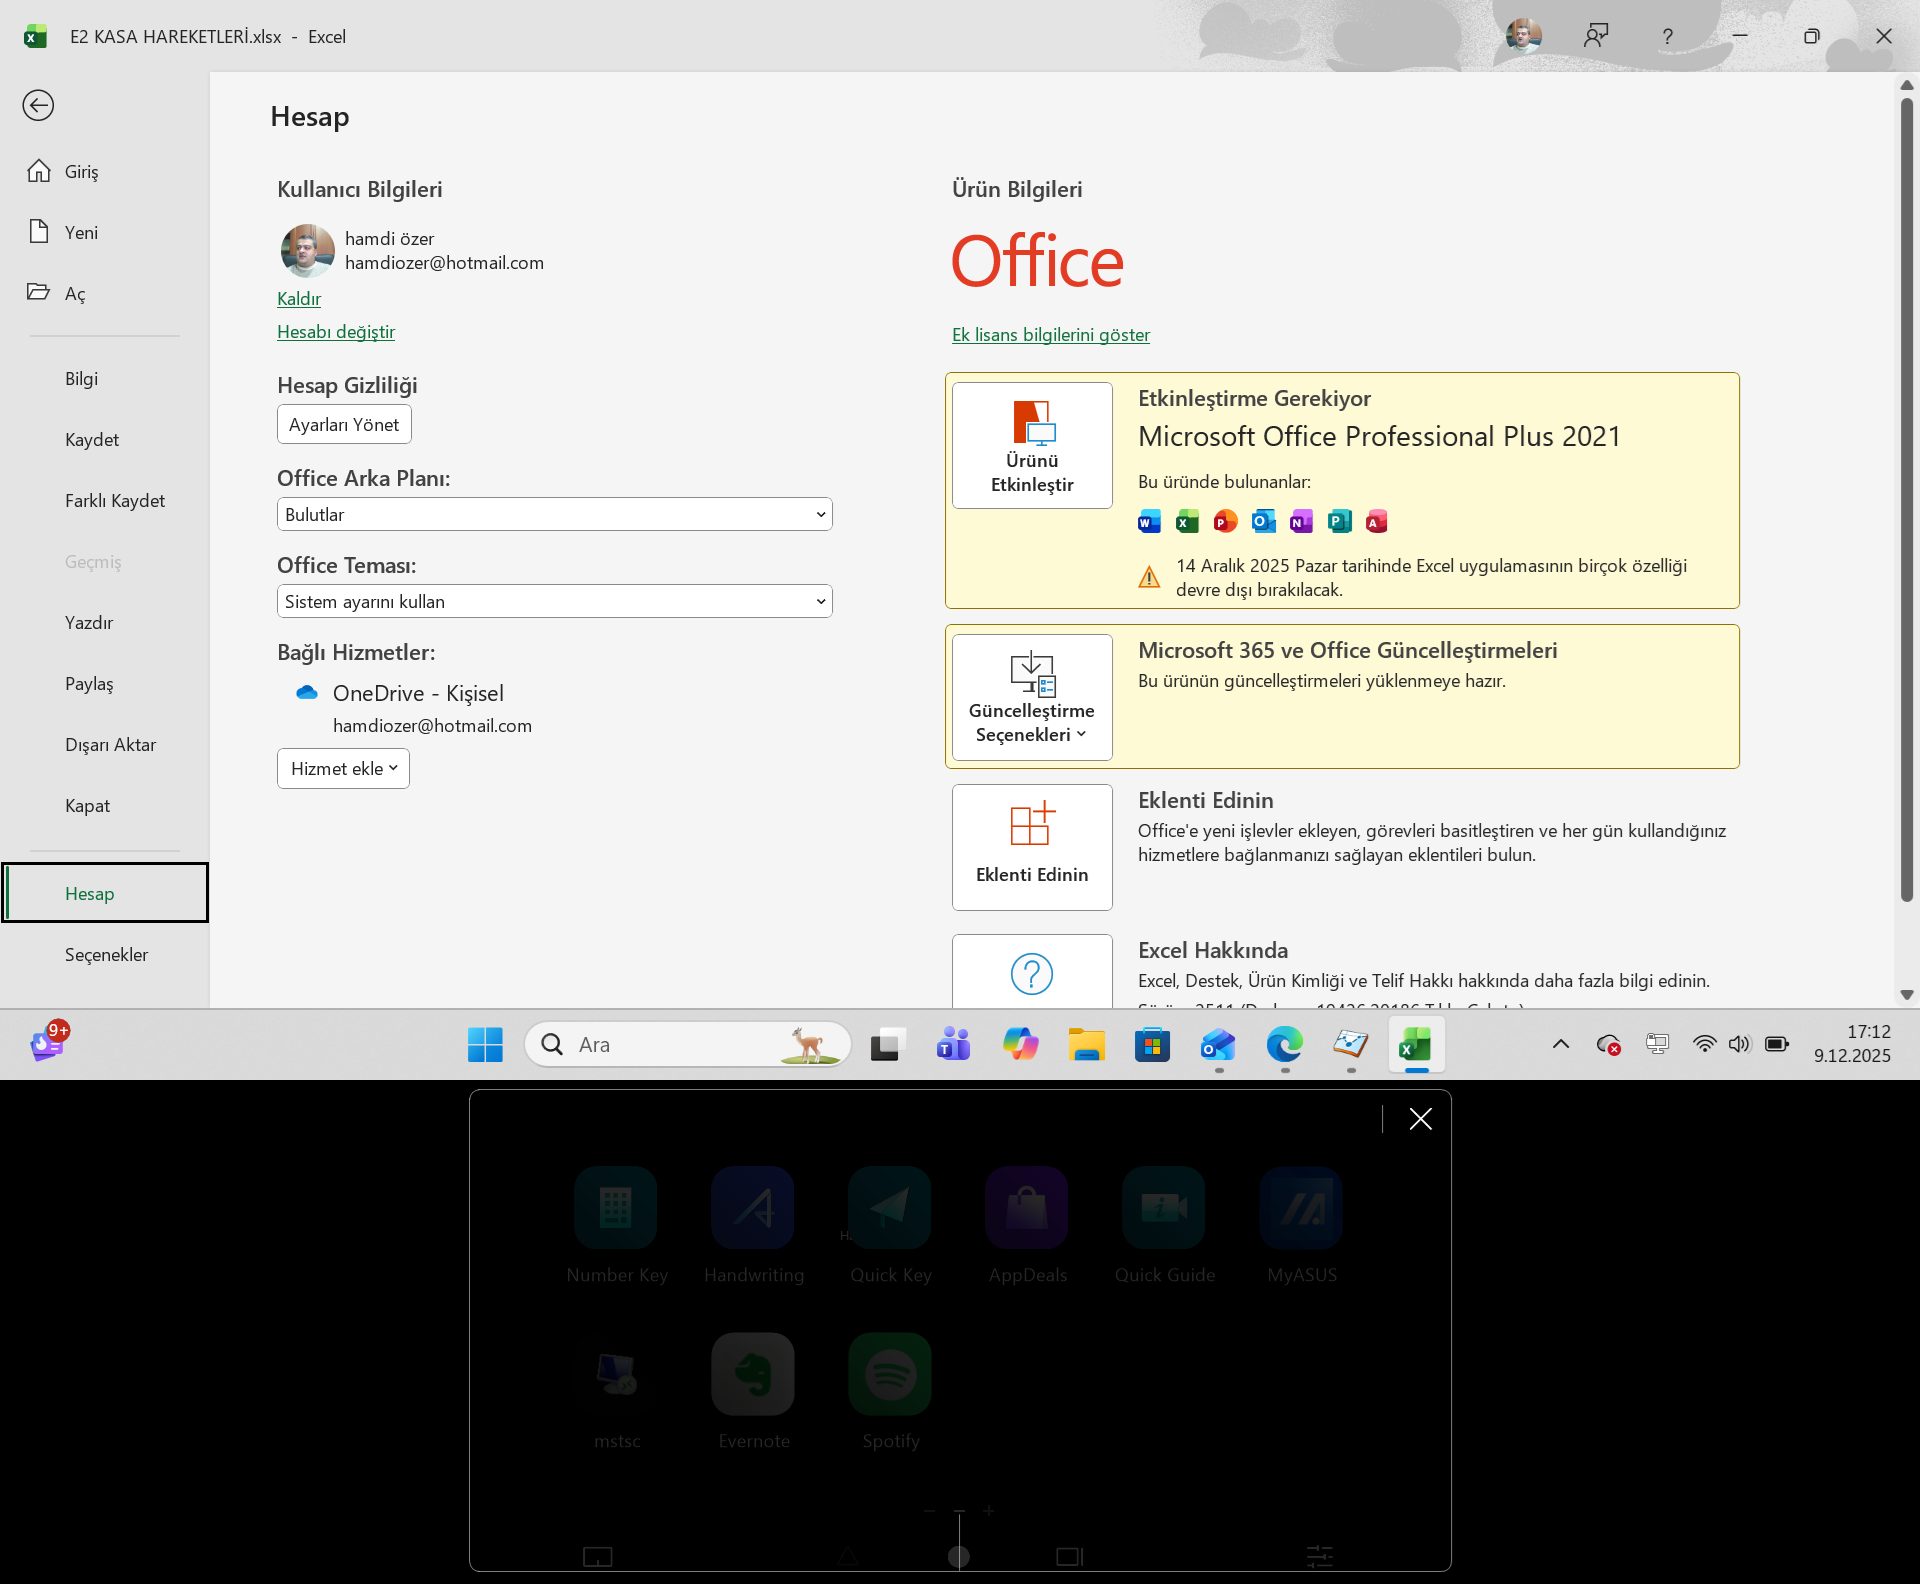Open the Yazdır page

(105, 622)
